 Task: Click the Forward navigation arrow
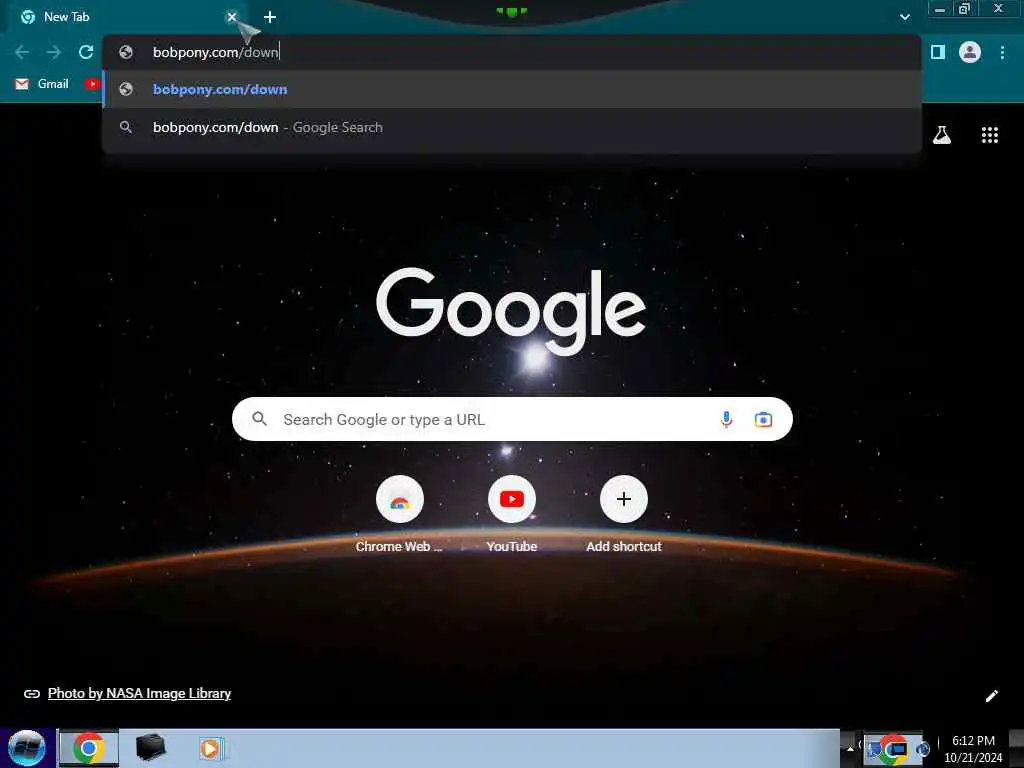54,52
